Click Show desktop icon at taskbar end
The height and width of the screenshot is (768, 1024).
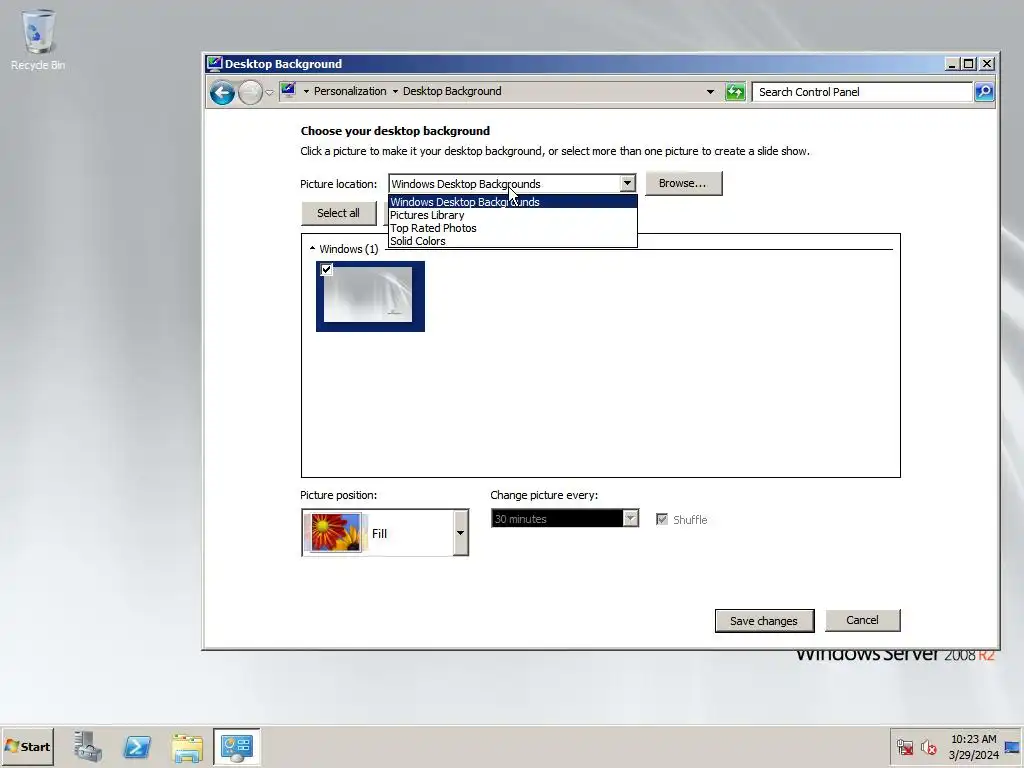point(1012,747)
